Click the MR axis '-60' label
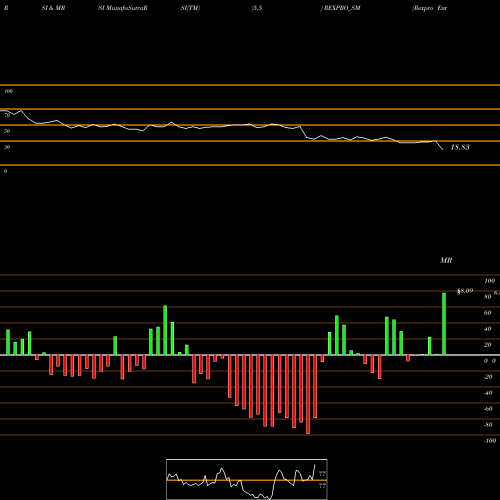 click(488, 409)
